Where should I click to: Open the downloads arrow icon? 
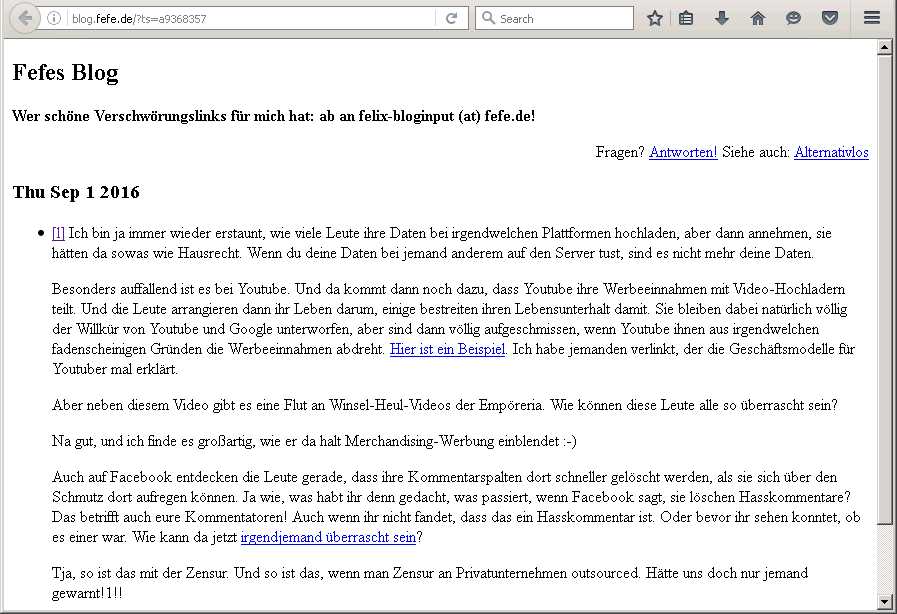coord(721,18)
